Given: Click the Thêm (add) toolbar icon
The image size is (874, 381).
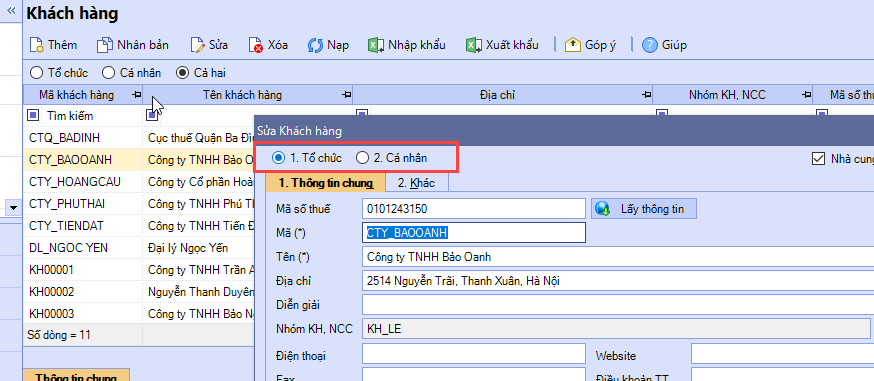Looking at the screenshot, I should tap(36, 45).
